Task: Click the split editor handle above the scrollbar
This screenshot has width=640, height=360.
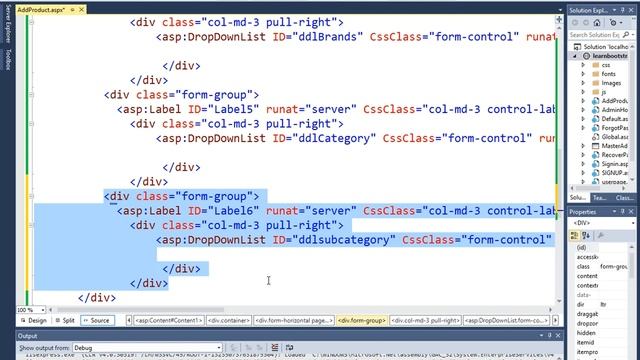Action: (559, 19)
